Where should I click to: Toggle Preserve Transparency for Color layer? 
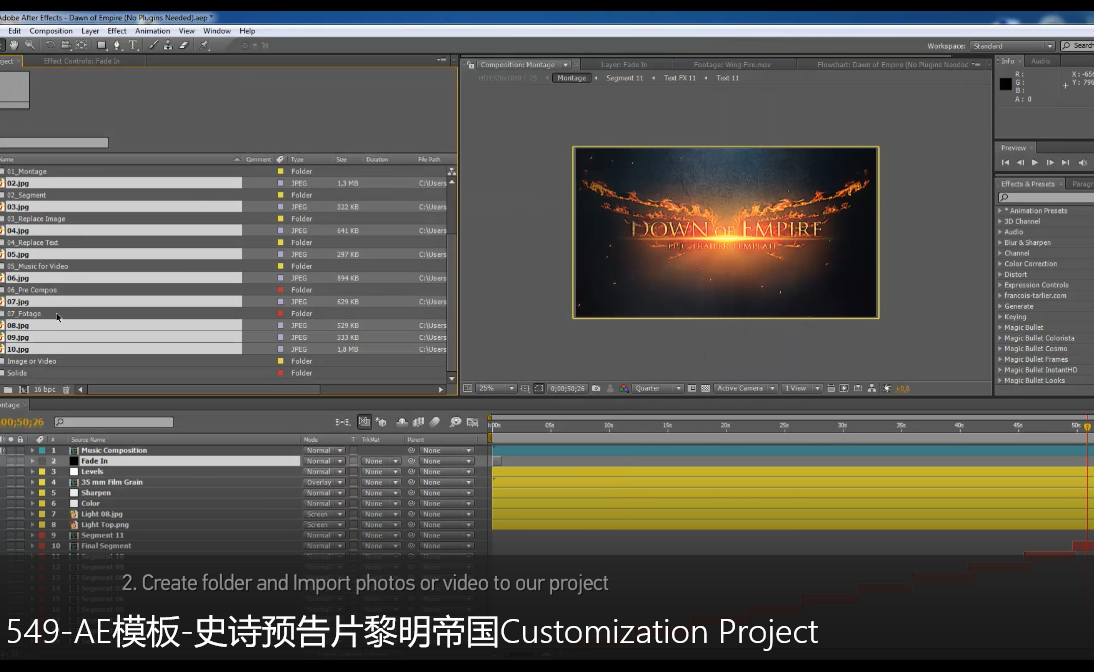[x=354, y=503]
